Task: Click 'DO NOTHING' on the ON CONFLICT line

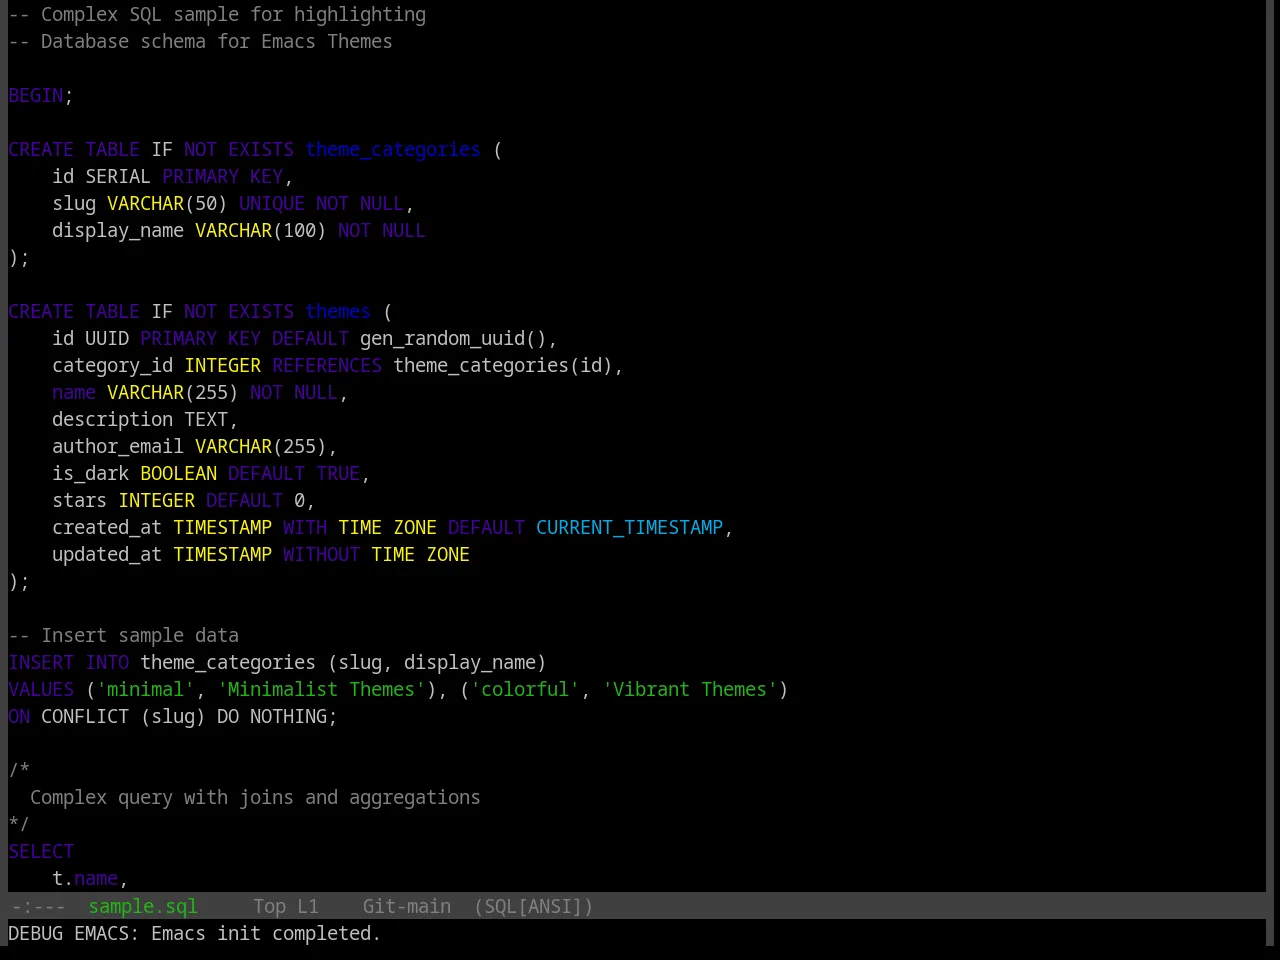Action: [272, 716]
